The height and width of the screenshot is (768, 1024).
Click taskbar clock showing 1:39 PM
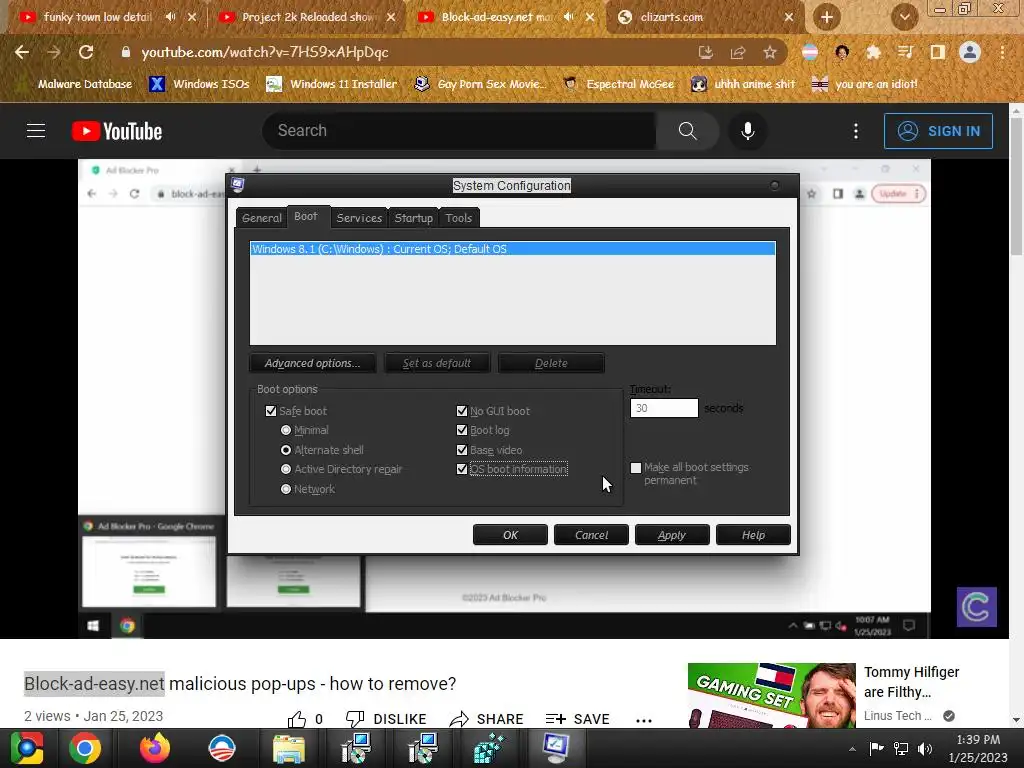click(x=978, y=748)
